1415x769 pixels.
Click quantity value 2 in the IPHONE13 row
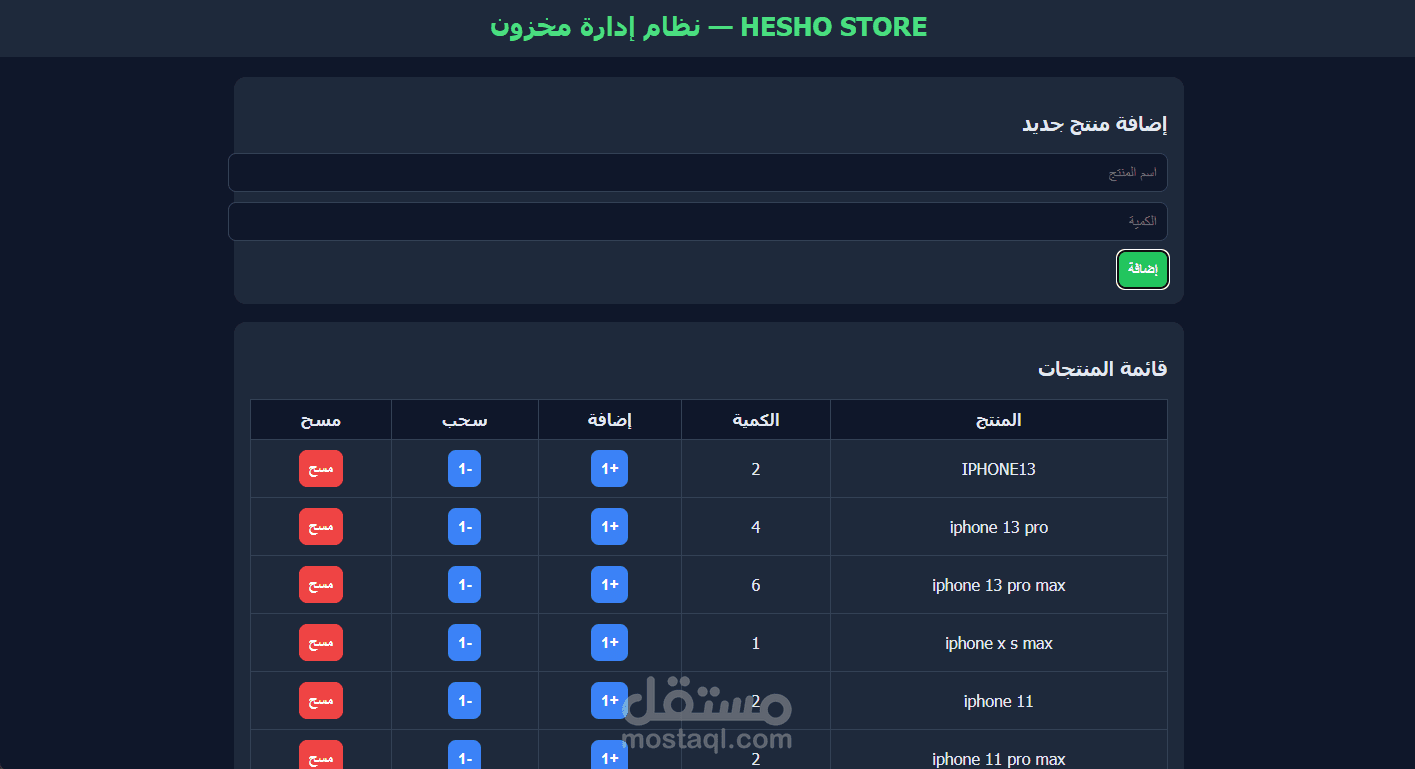[x=756, y=469]
